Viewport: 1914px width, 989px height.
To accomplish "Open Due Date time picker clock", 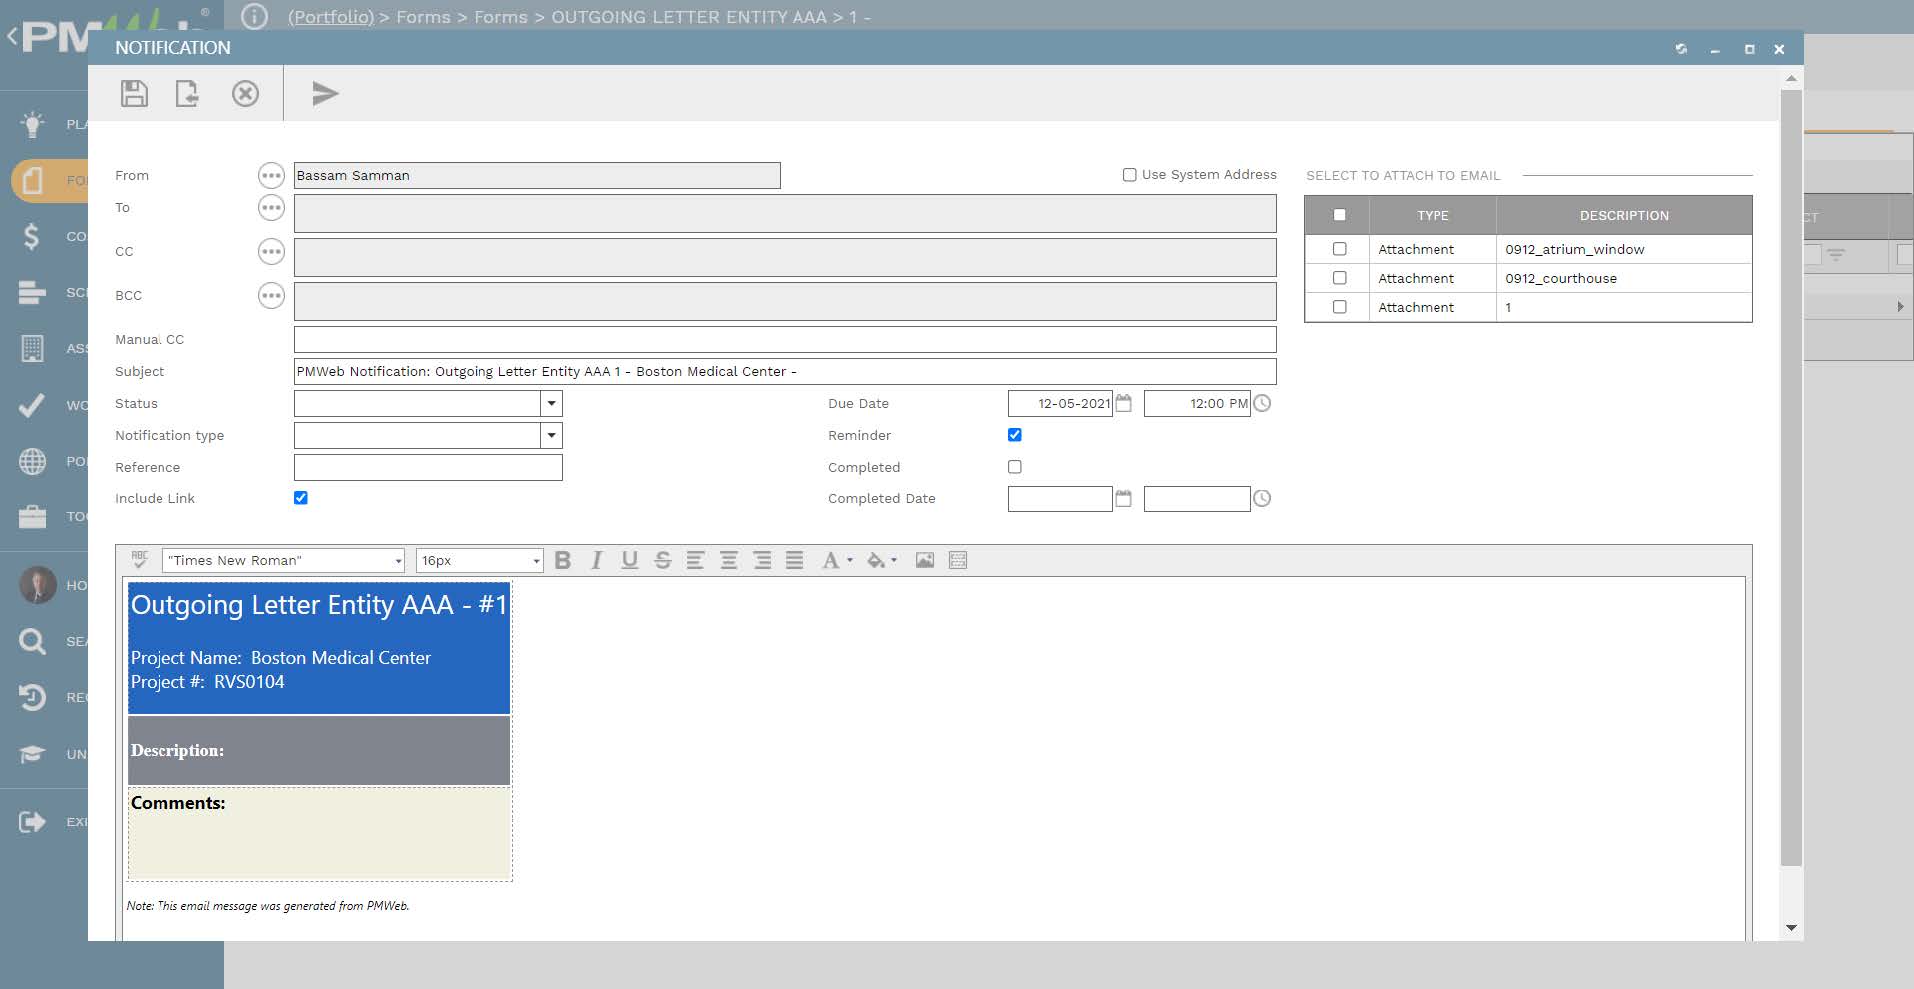I will 1262,403.
